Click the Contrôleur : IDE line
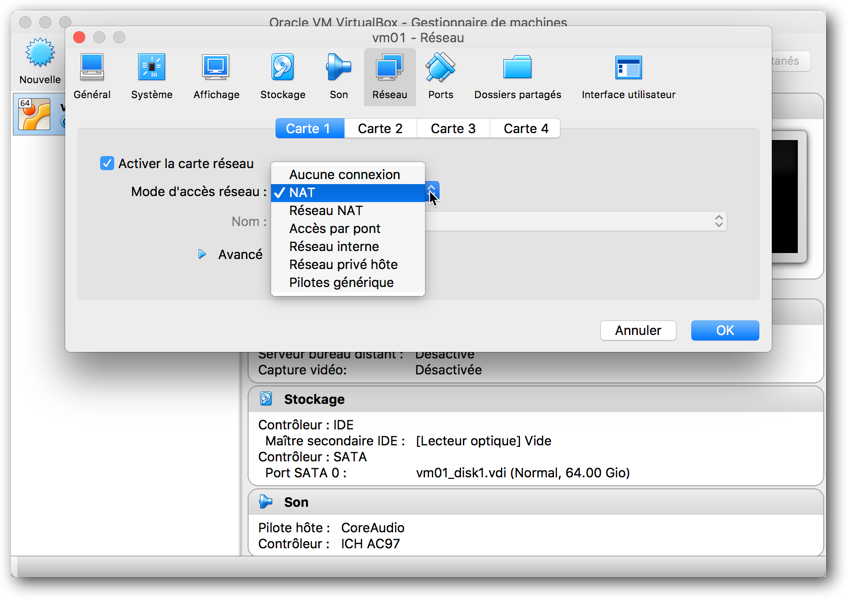Image resolution: width=847 pixels, height=598 pixels. click(306, 425)
